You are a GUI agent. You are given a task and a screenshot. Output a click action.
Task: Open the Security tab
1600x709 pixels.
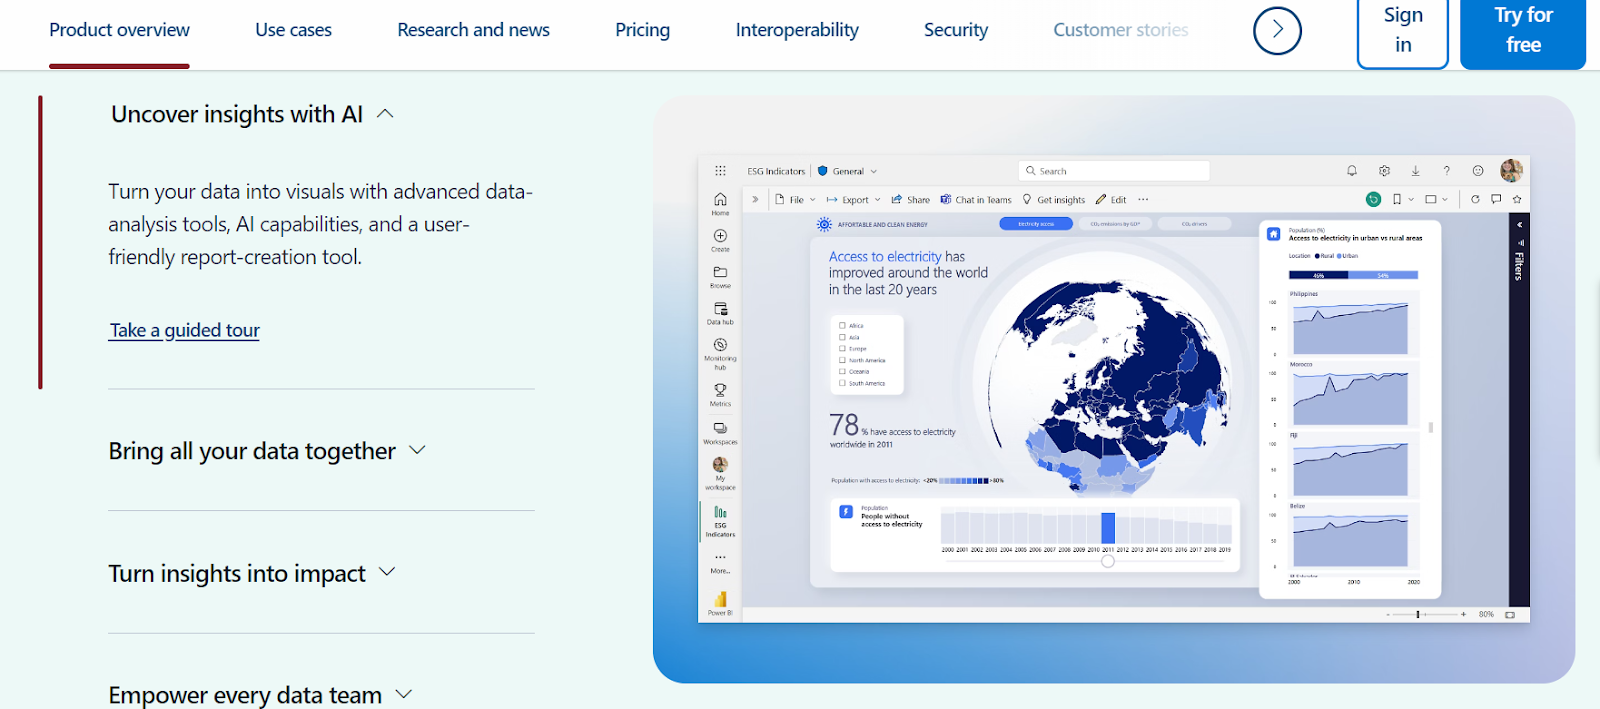956,30
